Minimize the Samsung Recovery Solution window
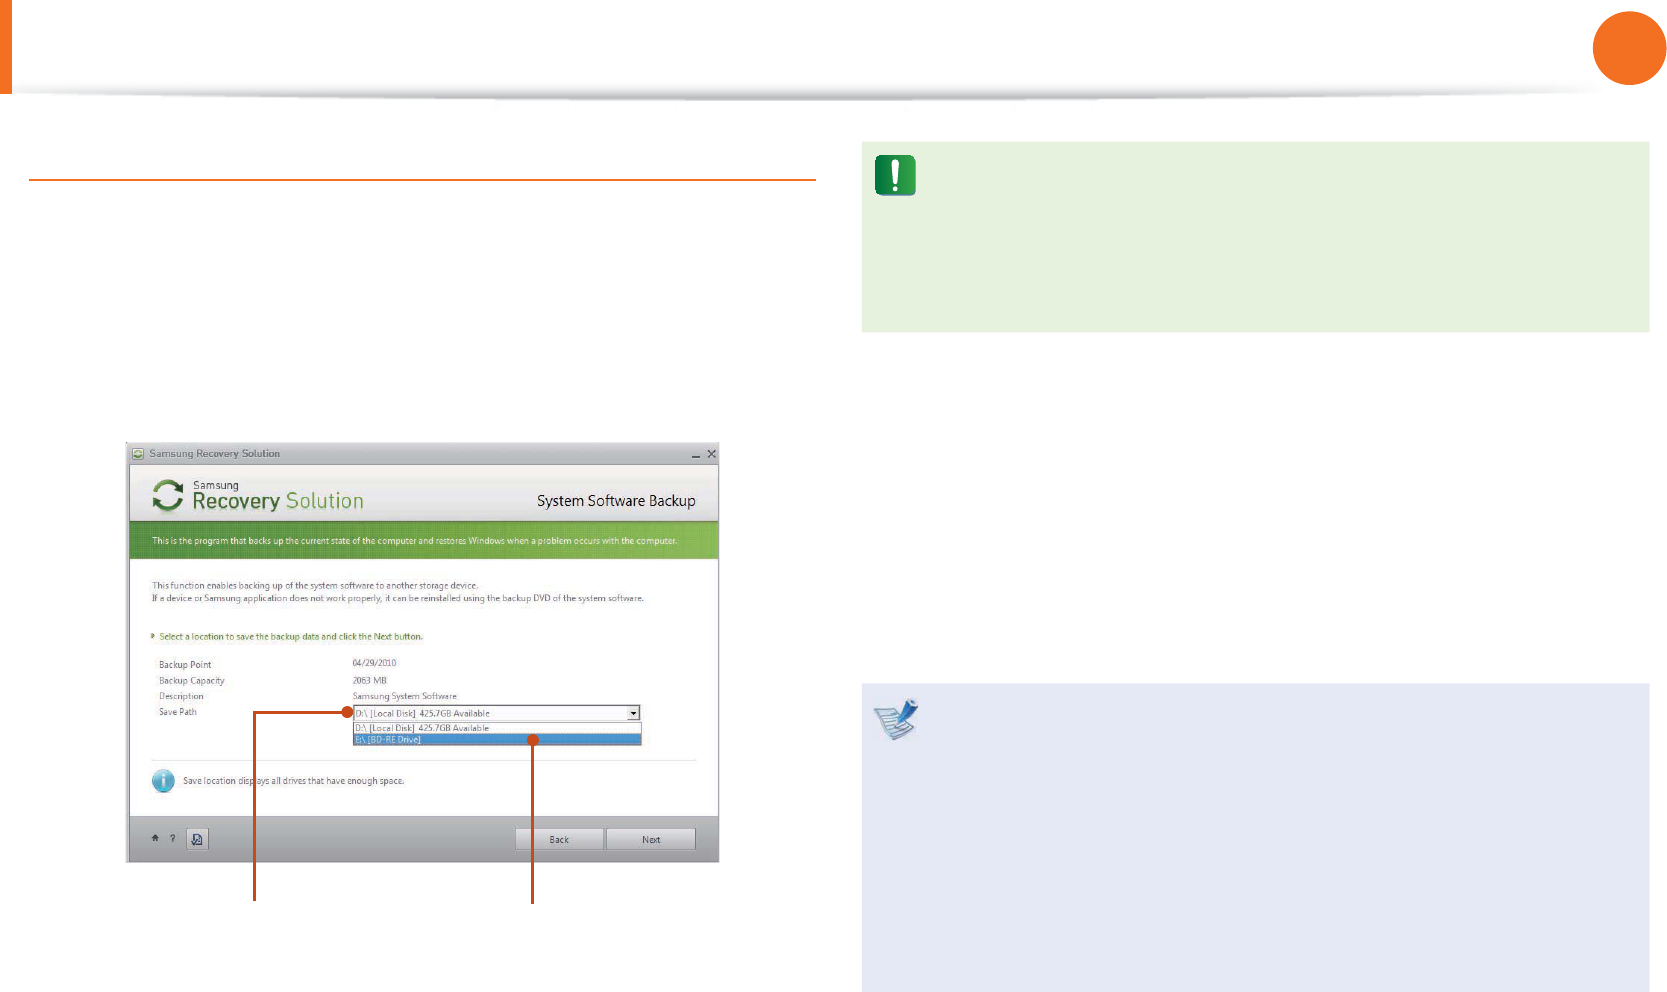 pos(696,455)
